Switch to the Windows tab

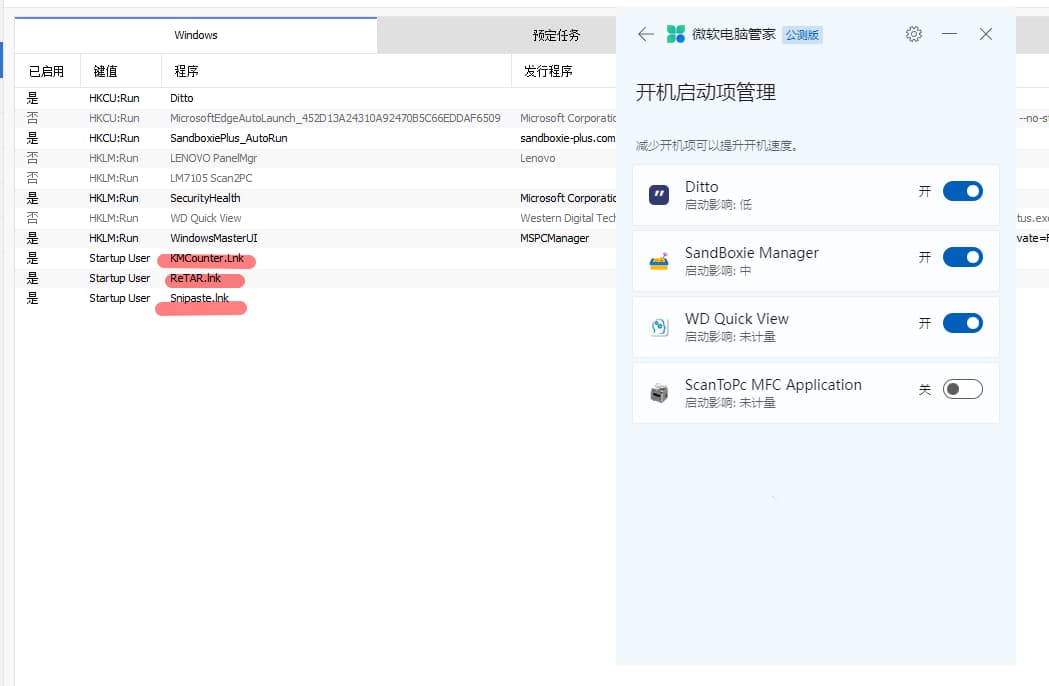coord(196,35)
